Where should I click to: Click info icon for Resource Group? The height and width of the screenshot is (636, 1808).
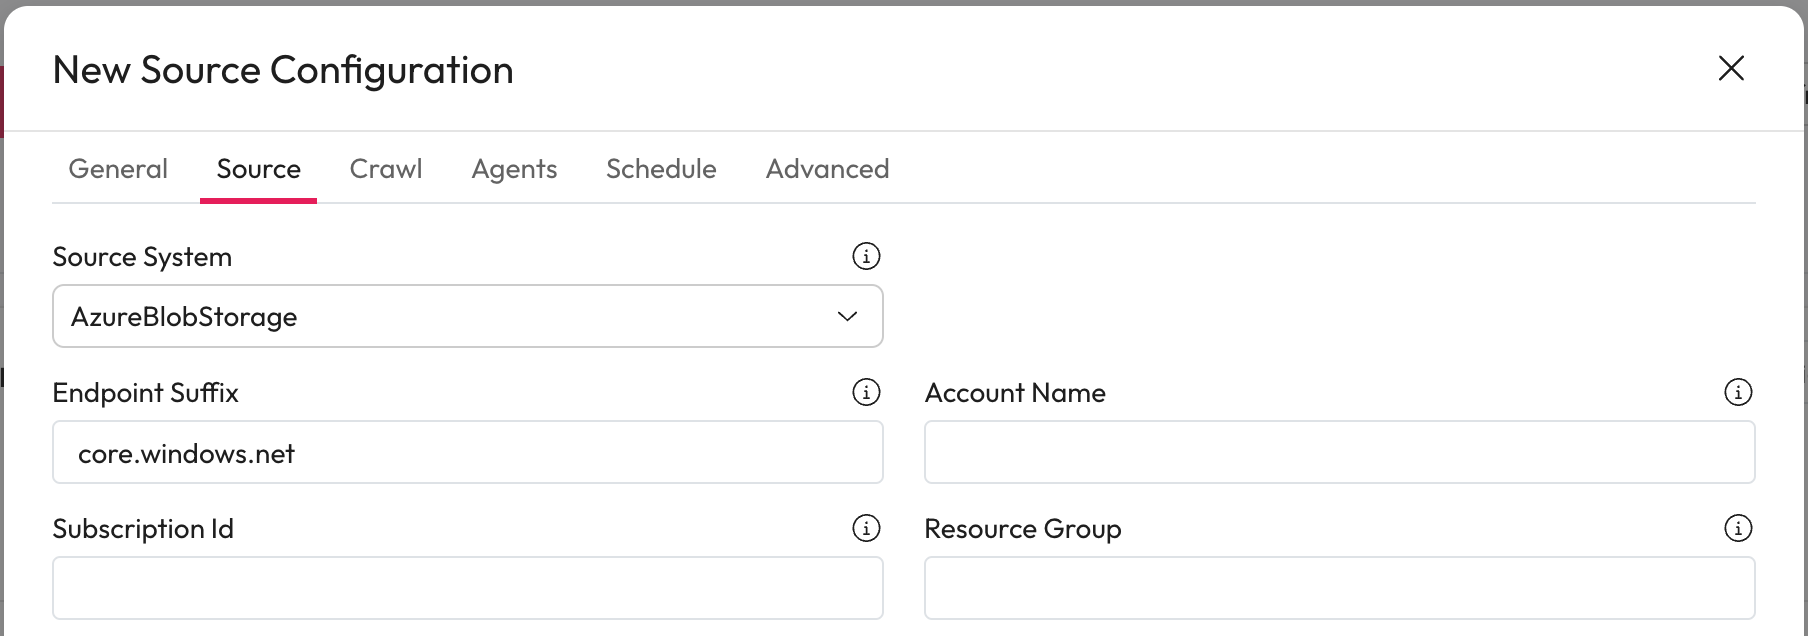point(1738,529)
